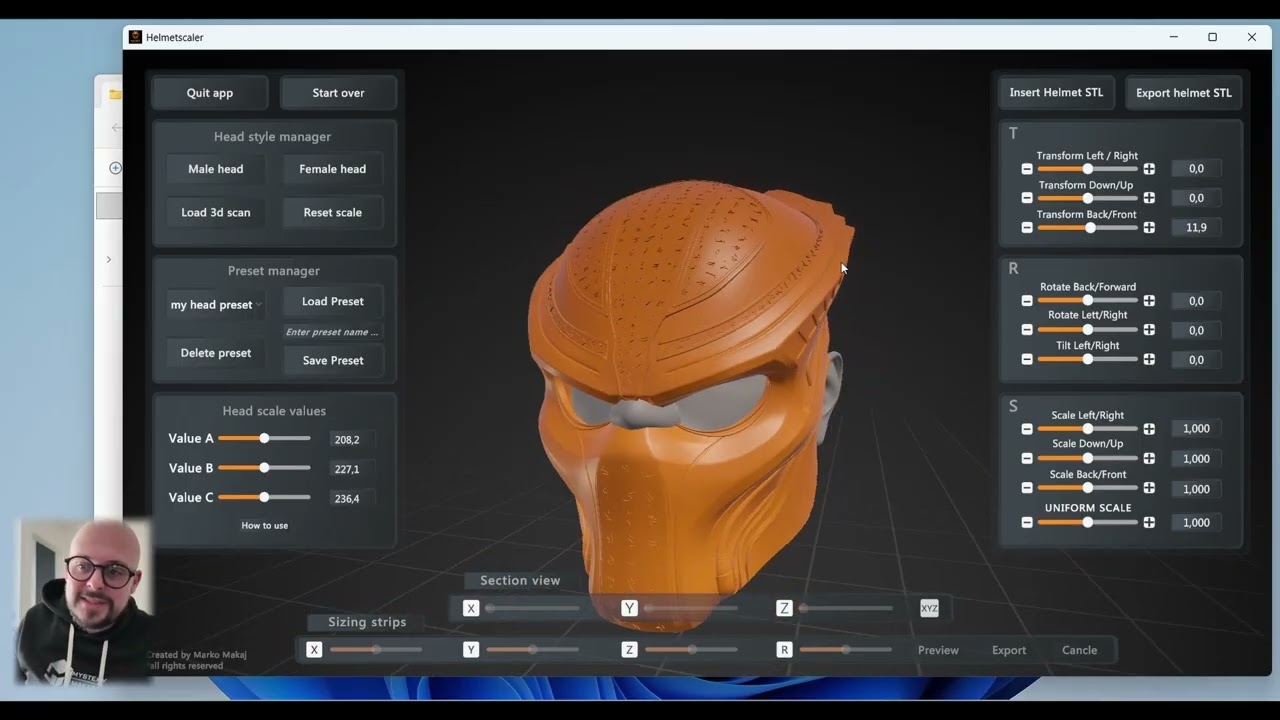Click Delete preset button

point(216,353)
